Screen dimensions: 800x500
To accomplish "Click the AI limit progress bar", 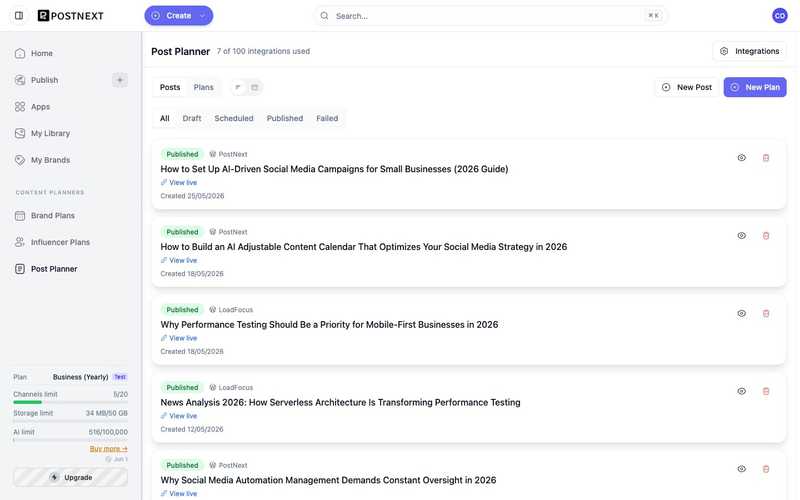I will [70, 440].
